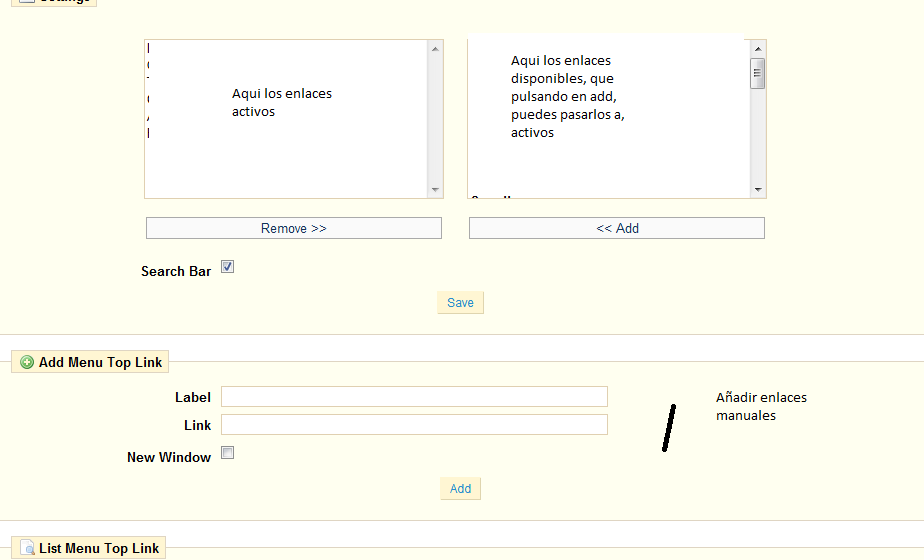Click the page icon beside List Menu Top Link

coord(27,548)
